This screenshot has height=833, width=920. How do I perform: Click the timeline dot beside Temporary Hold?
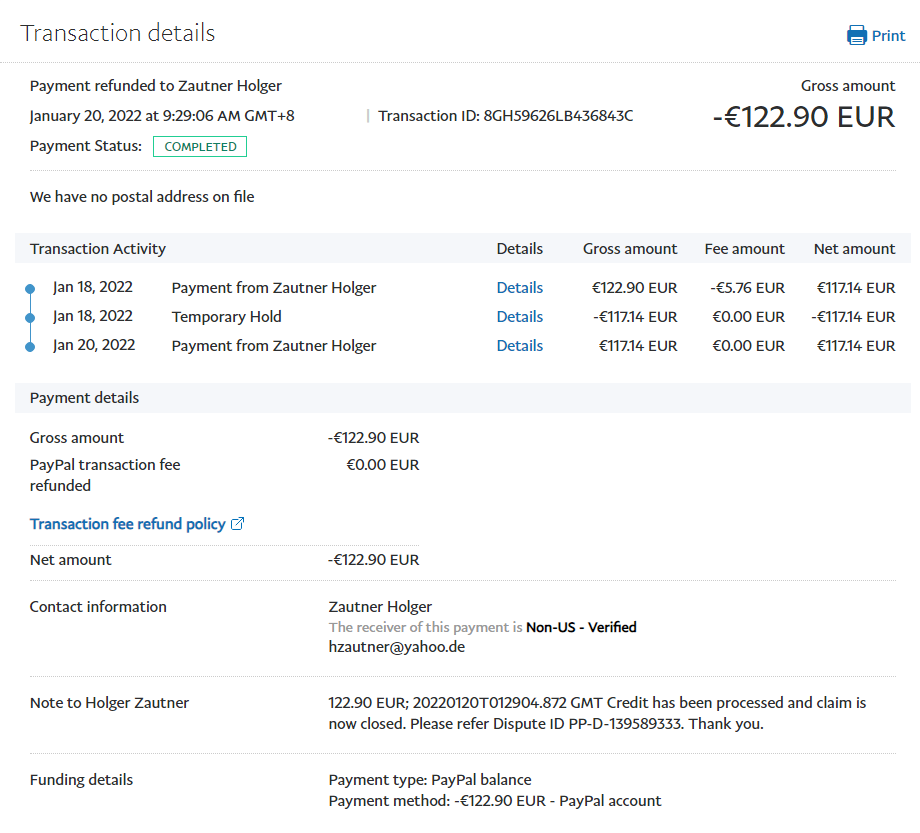[x=30, y=318]
